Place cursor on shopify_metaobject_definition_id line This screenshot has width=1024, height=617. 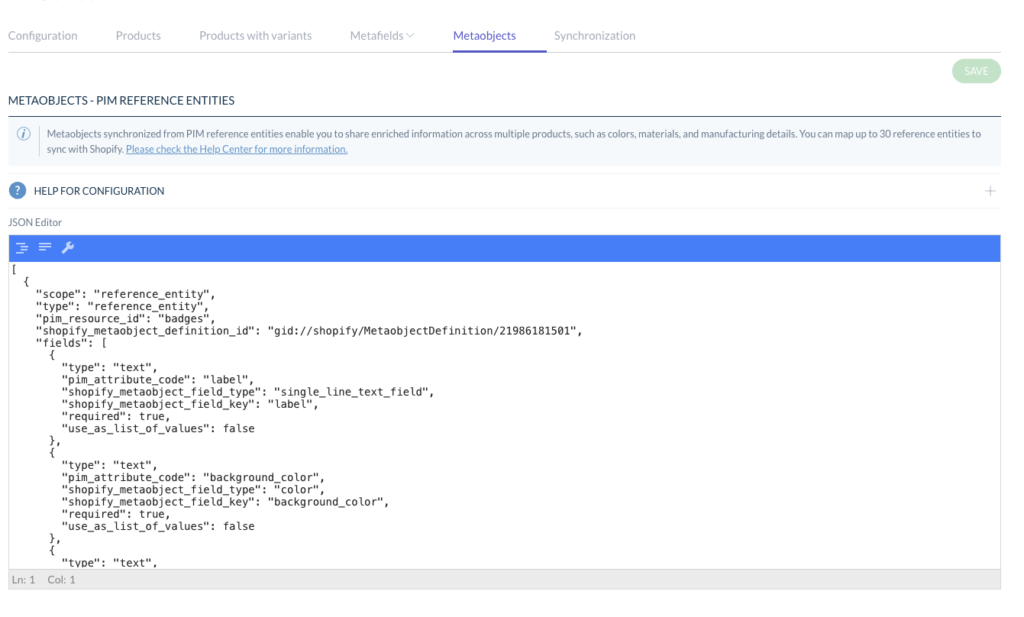point(308,331)
